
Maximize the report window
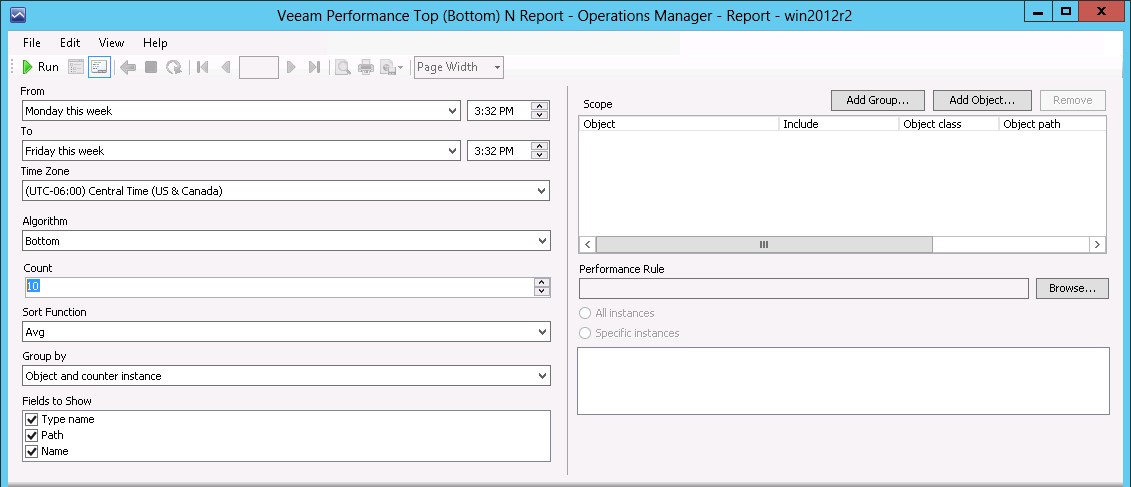pyautogui.click(x=1066, y=10)
